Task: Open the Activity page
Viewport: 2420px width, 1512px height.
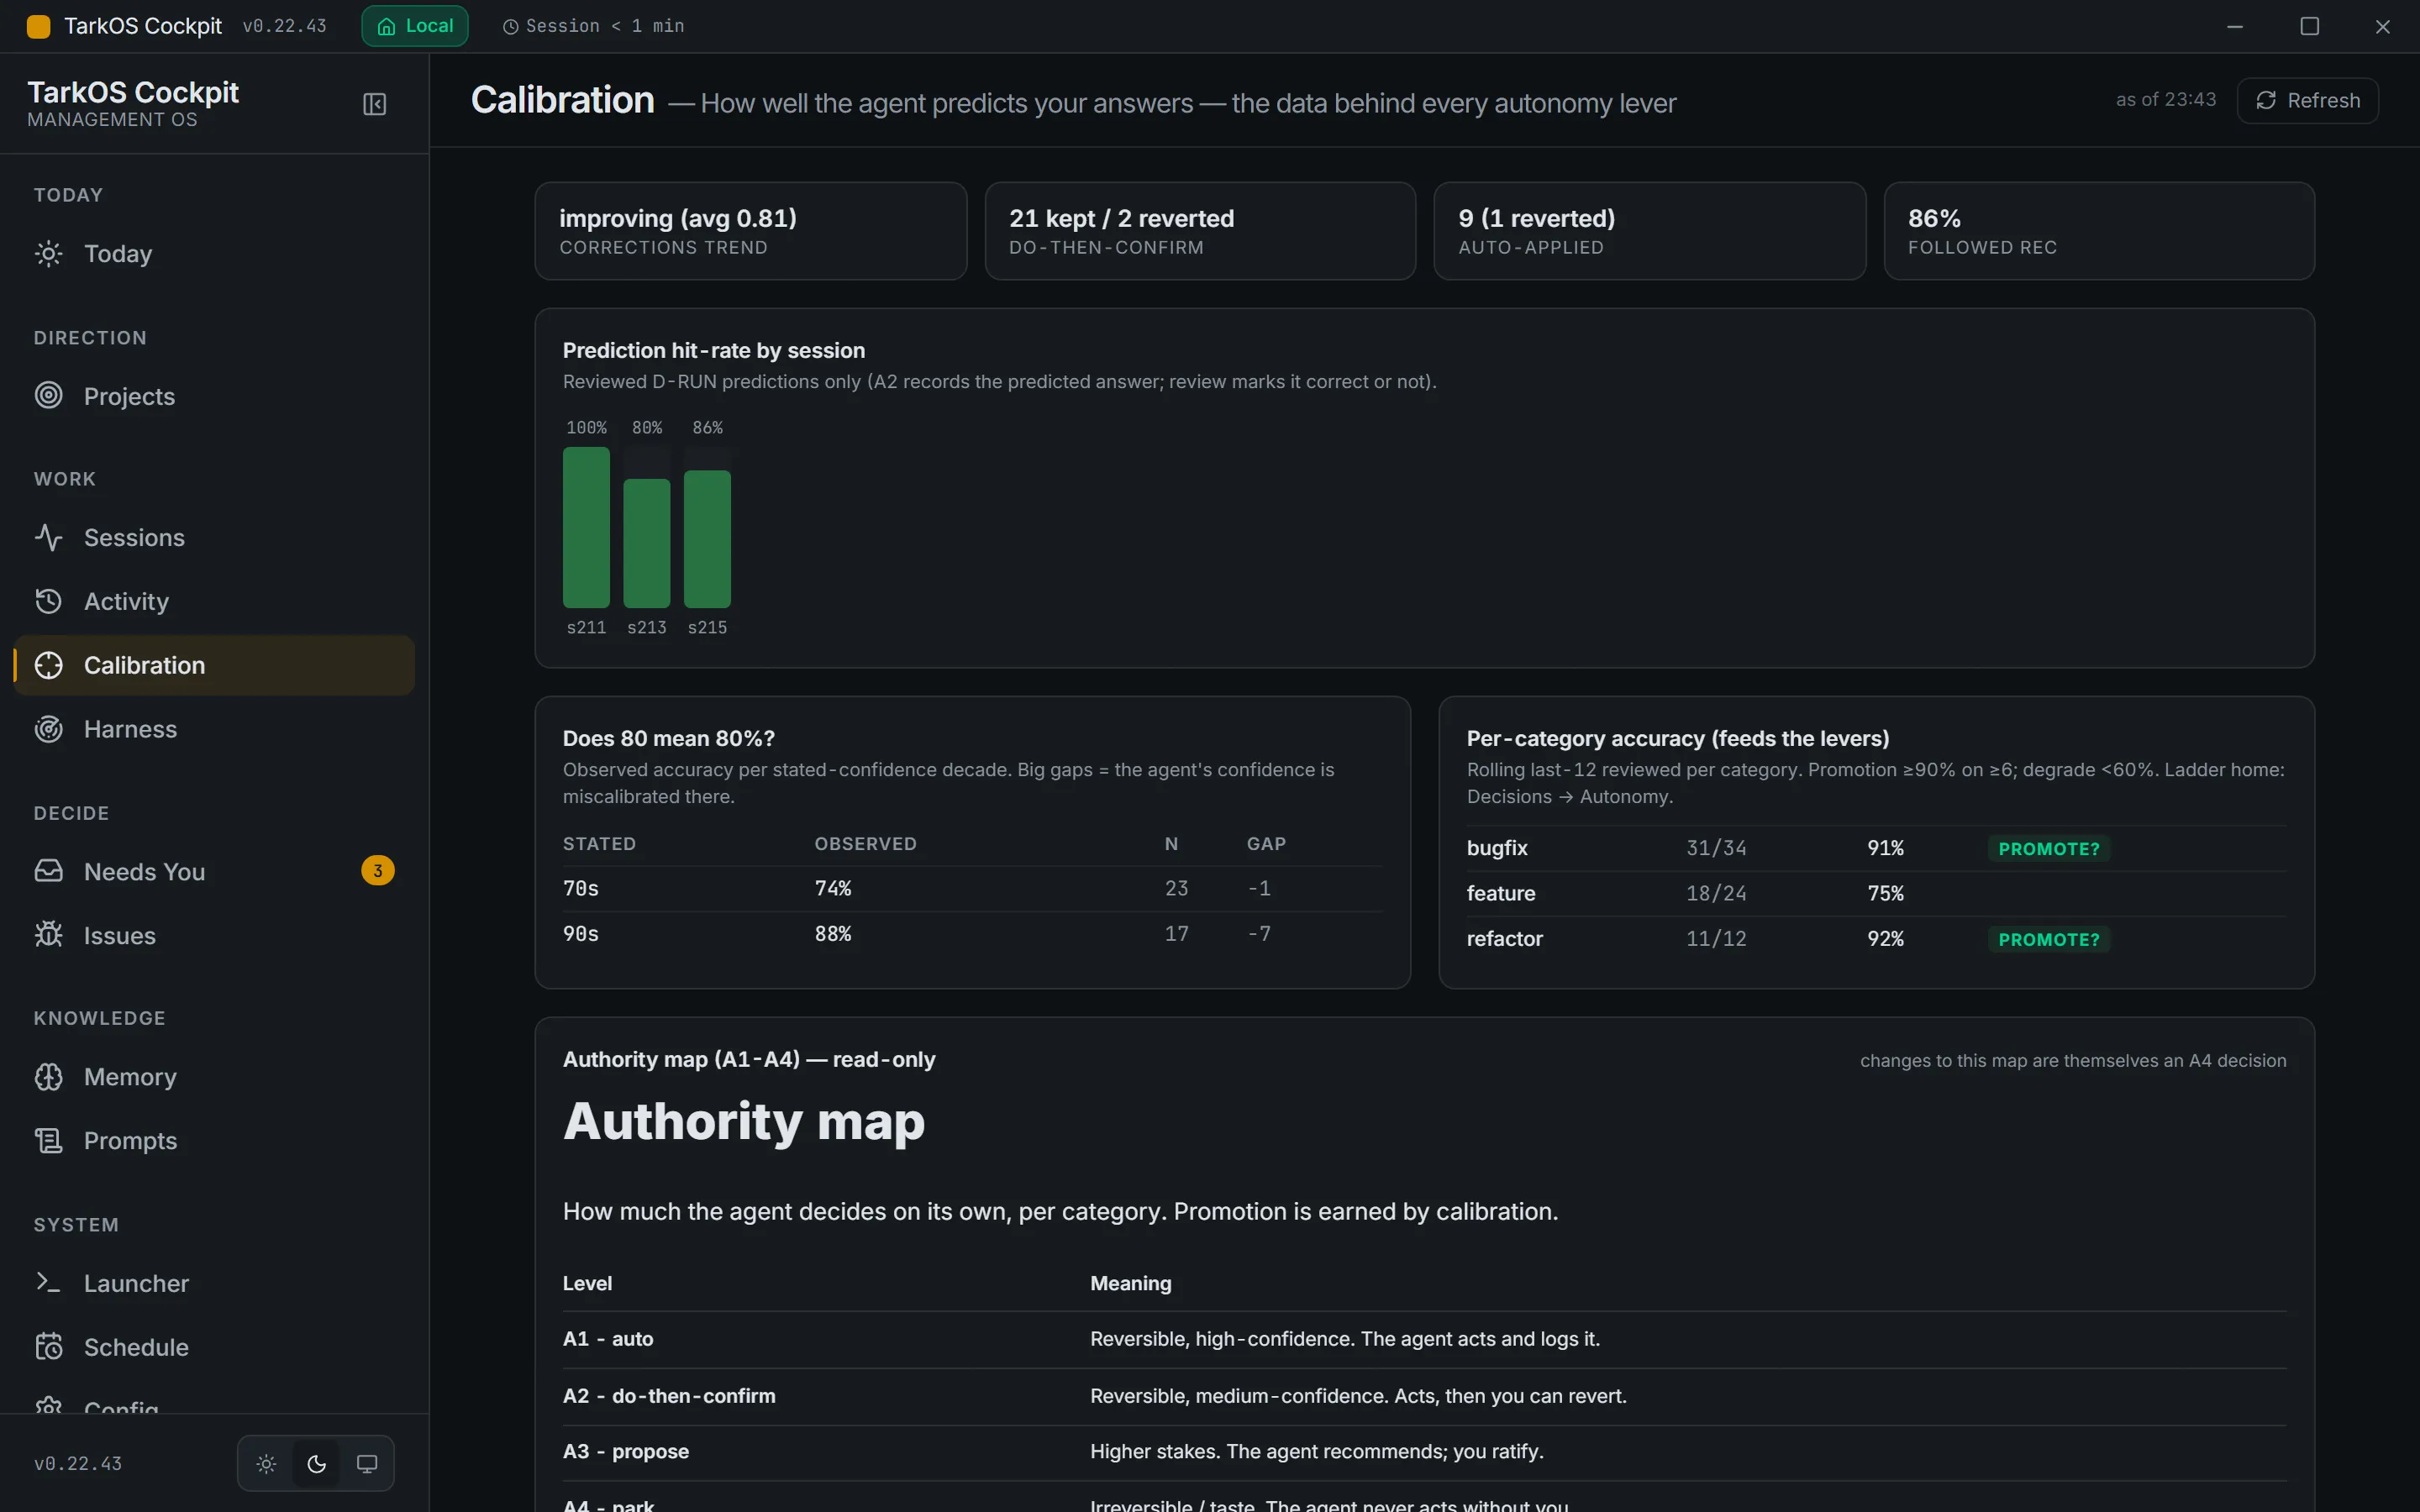Action: pos(214,601)
